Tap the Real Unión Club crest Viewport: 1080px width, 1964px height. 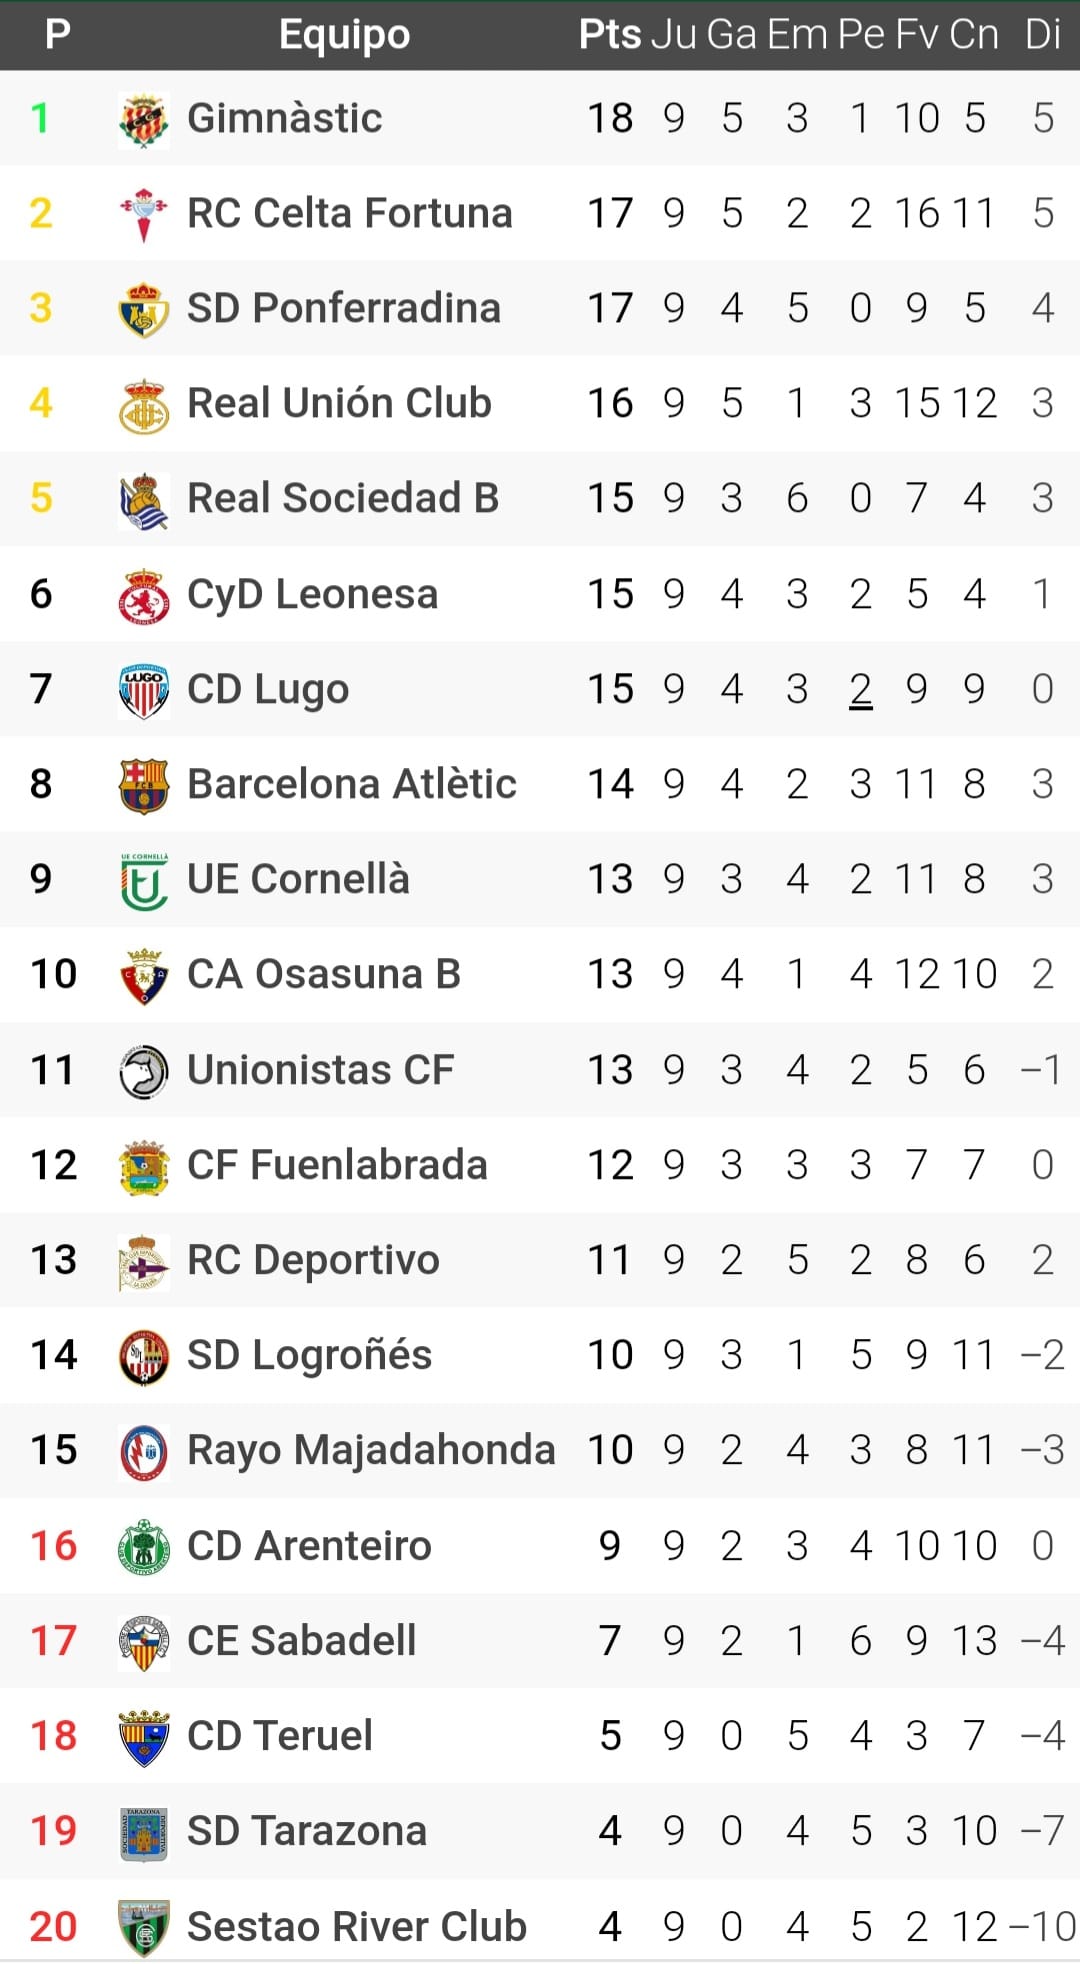[143, 404]
